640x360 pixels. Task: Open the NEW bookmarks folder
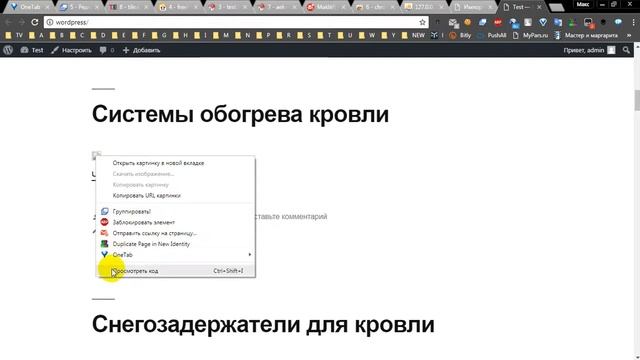pos(413,36)
